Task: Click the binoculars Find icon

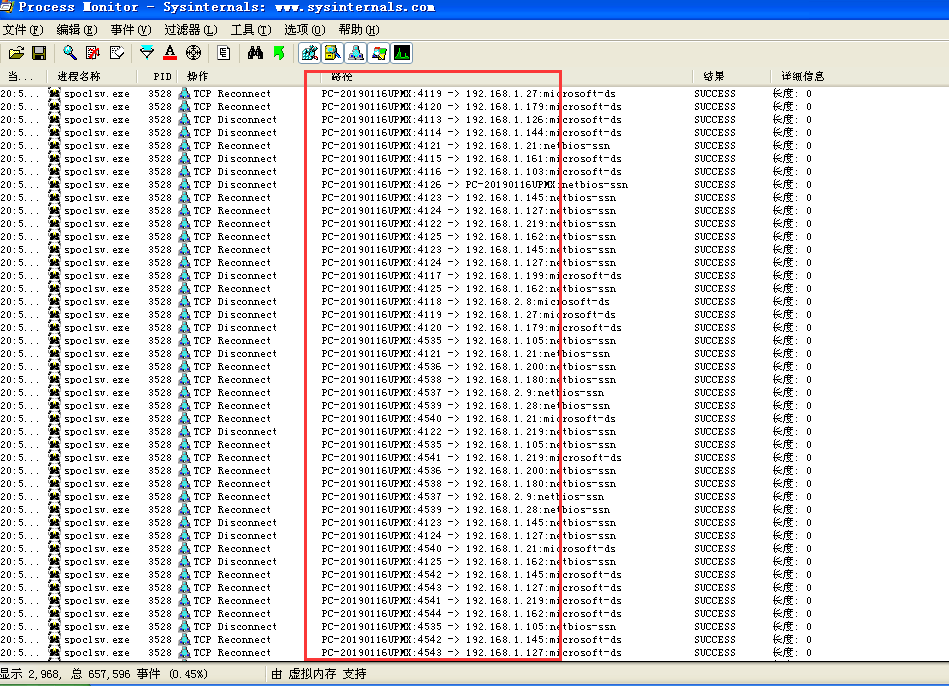Action: [255, 53]
